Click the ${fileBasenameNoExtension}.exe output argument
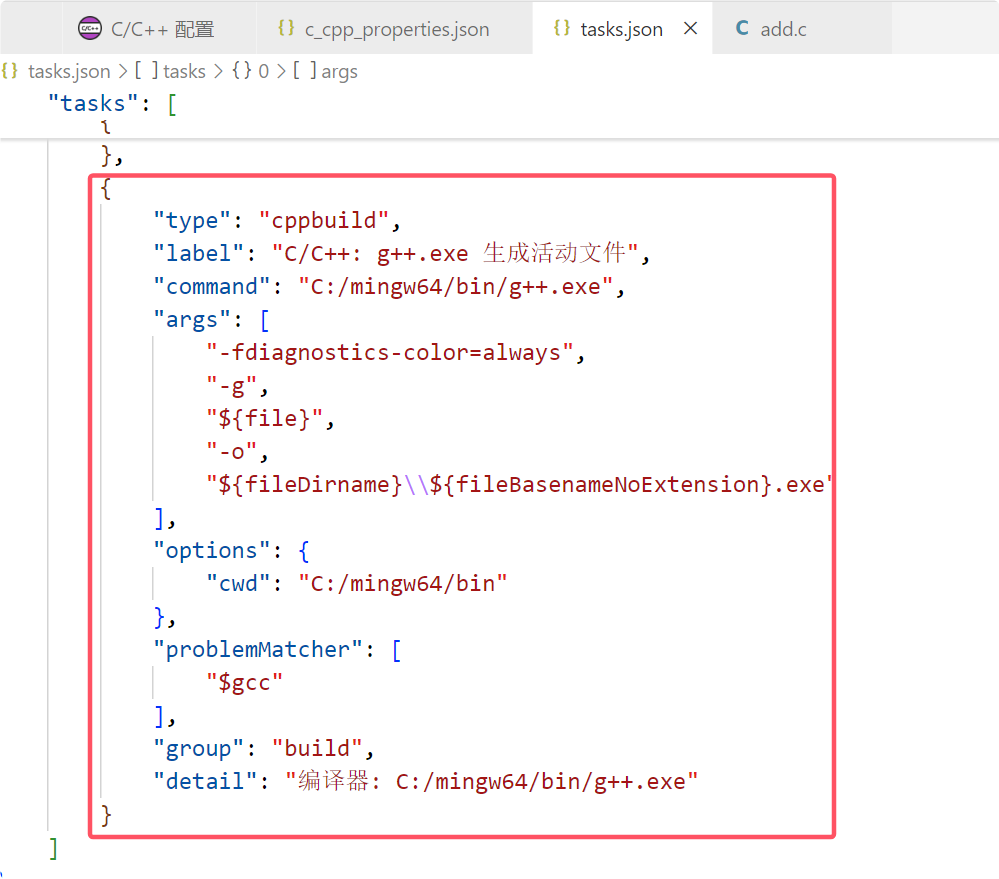Screen dimensions: 999x879 [519, 485]
